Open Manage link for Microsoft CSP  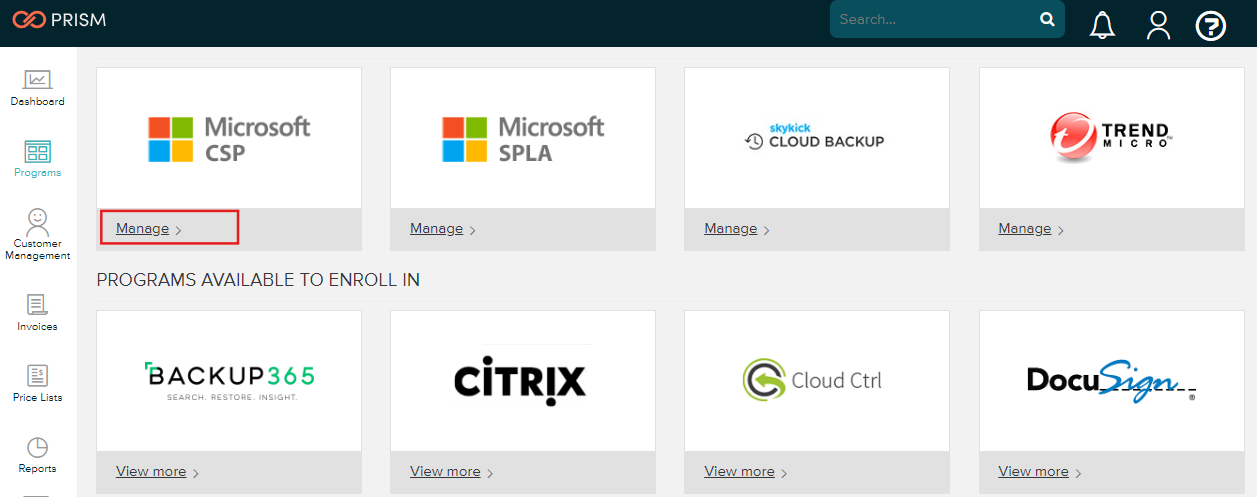click(142, 229)
